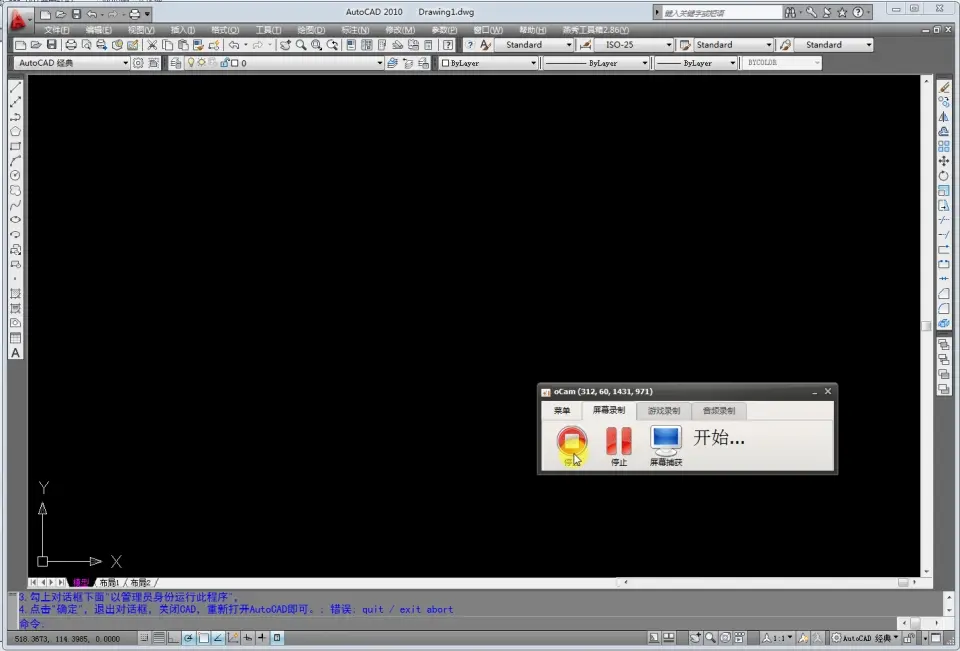The width and height of the screenshot is (960, 651).
Task: Open the 绘图(D) menu
Action: (x=311, y=29)
